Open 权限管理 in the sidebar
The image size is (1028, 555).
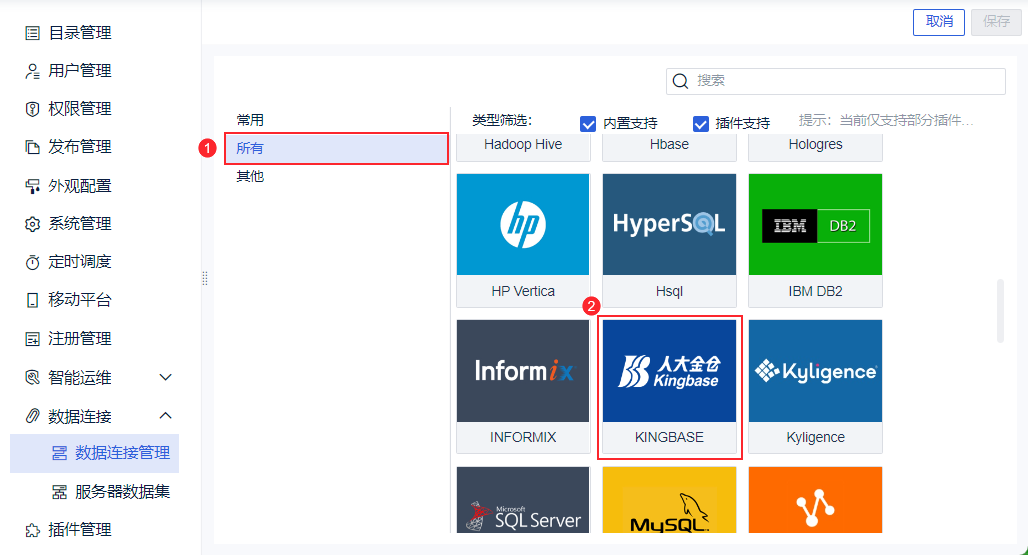pos(80,109)
